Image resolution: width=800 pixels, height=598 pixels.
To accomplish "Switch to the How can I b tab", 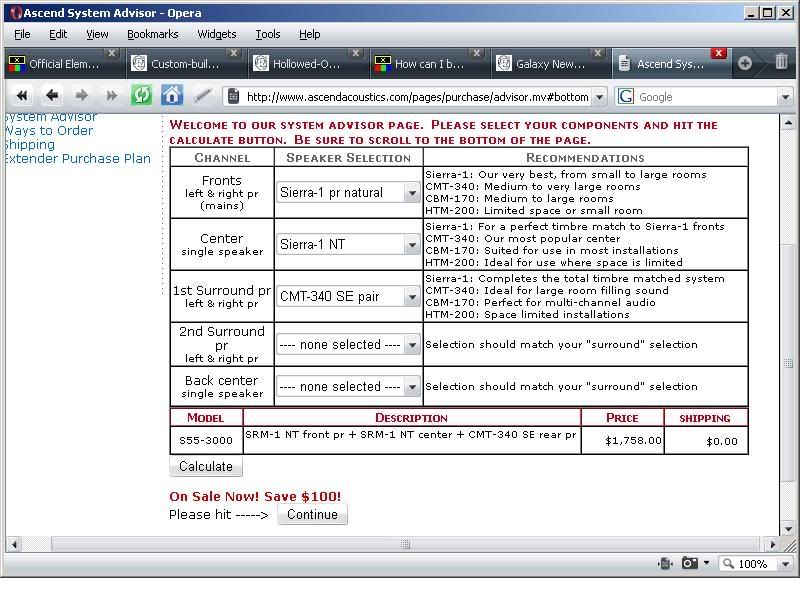I will click(428, 64).
